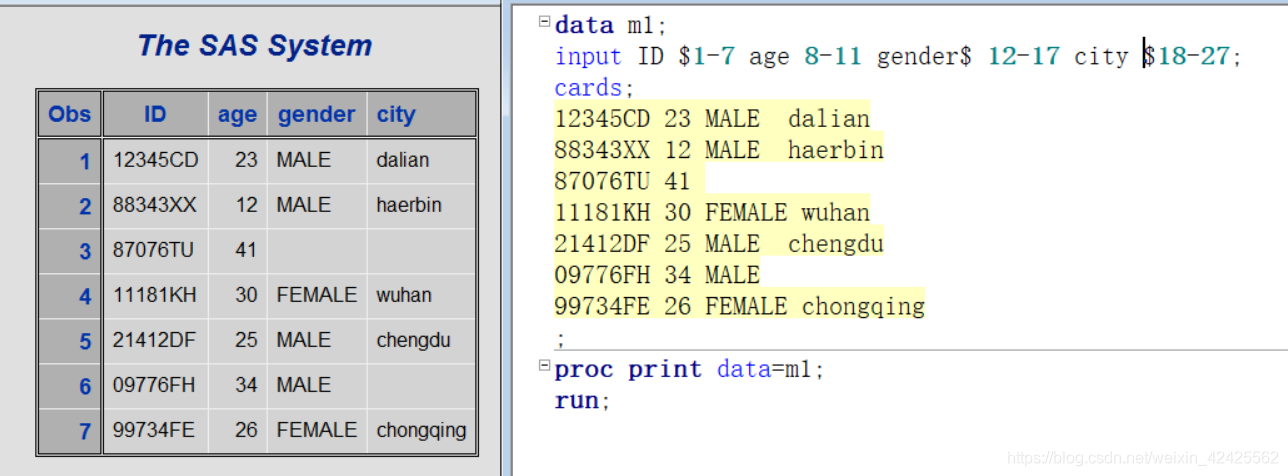Select the city column header
This screenshot has width=1288, height=476.
pos(420,114)
